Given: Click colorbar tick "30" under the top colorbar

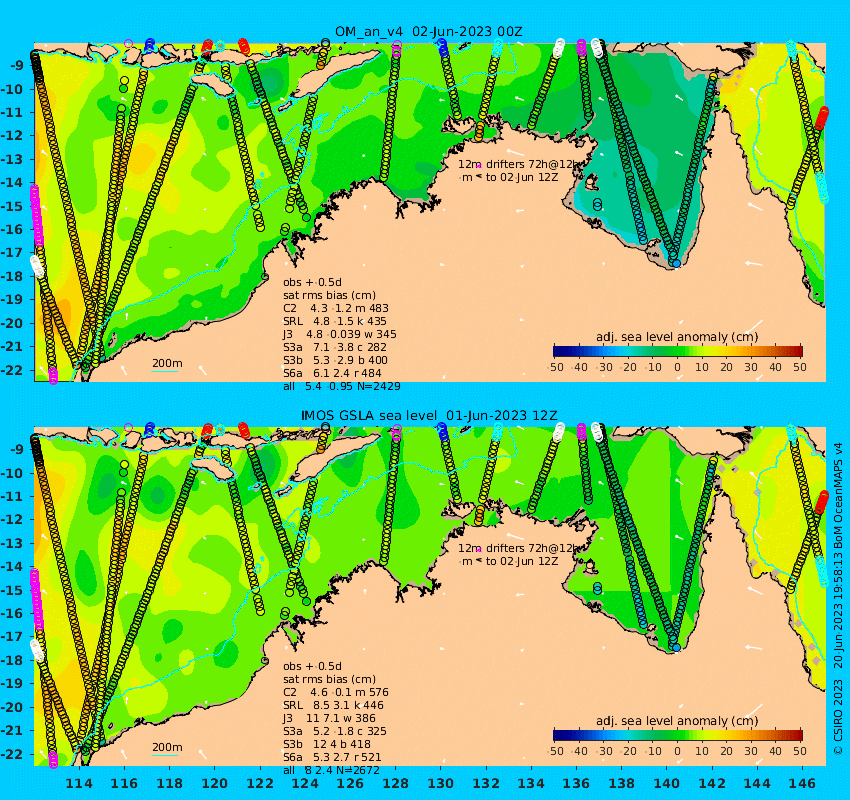Looking at the screenshot, I should pos(751,367).
